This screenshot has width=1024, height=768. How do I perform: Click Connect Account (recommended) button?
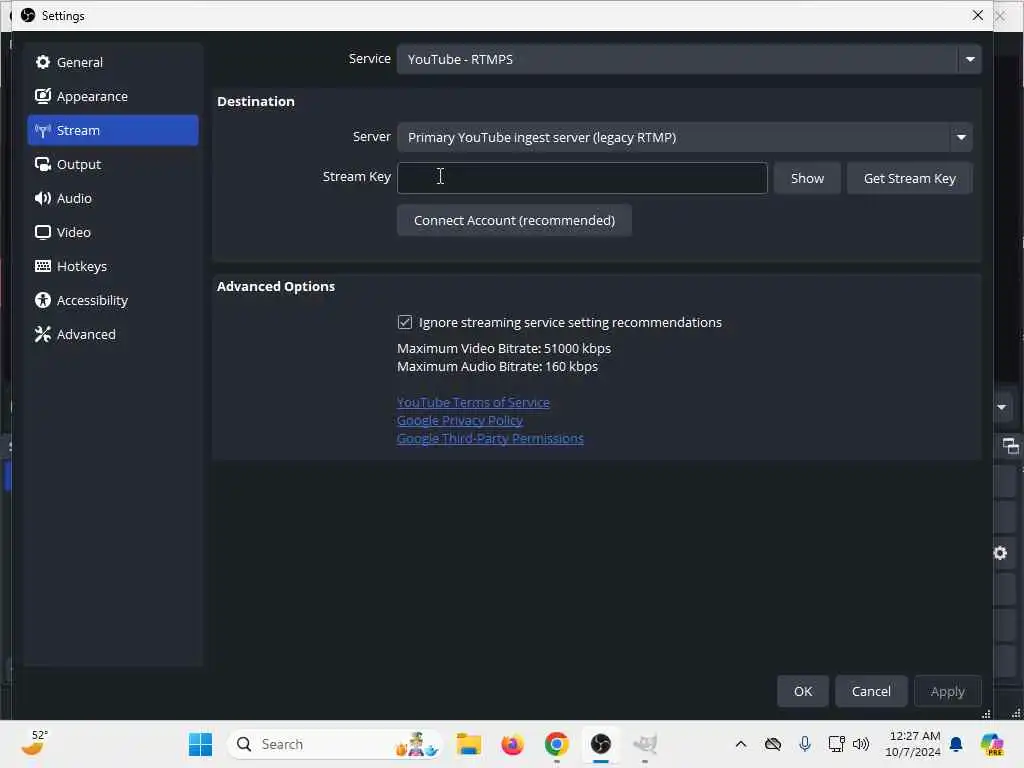click(x=514, y=220)
